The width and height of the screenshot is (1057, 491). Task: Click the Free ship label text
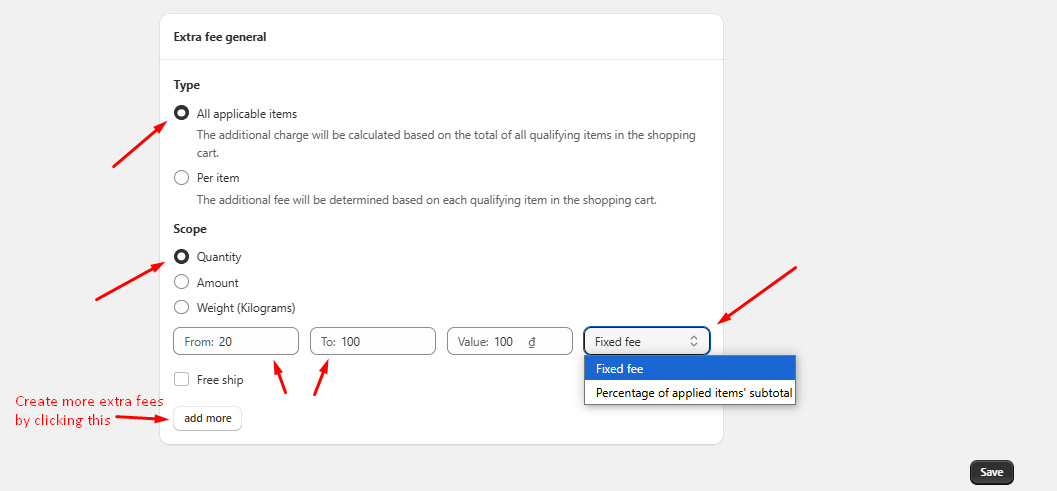[220, 380]
